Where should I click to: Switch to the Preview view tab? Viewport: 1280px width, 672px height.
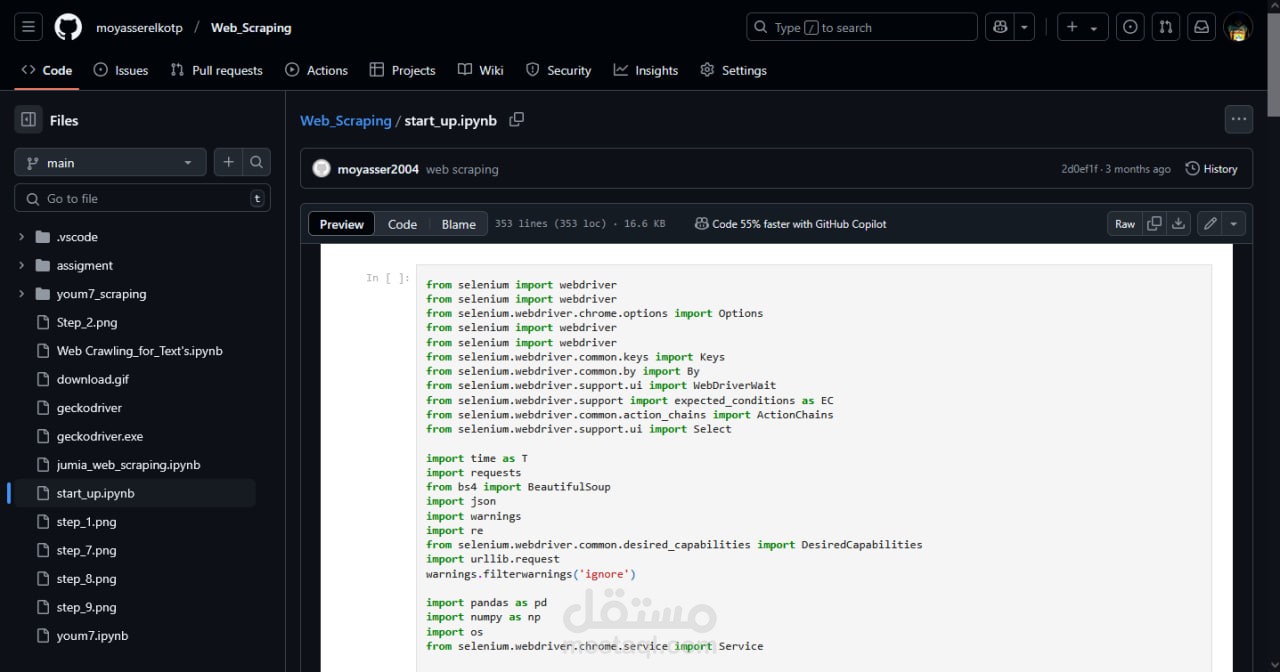click(342, 224)
